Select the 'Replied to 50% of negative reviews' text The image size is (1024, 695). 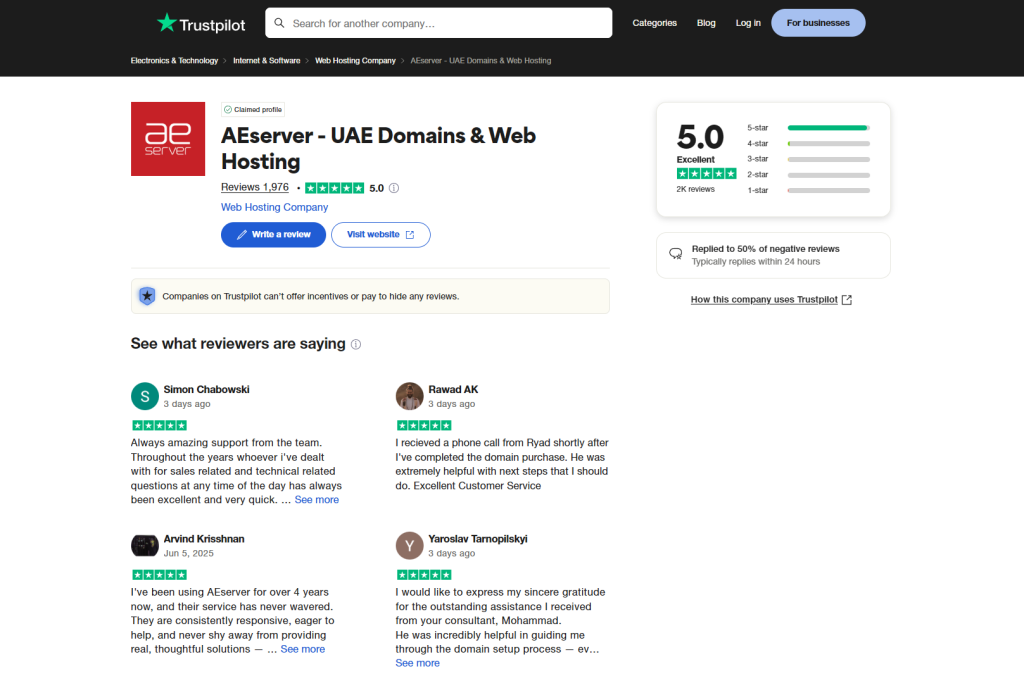[x=765, y=249]
